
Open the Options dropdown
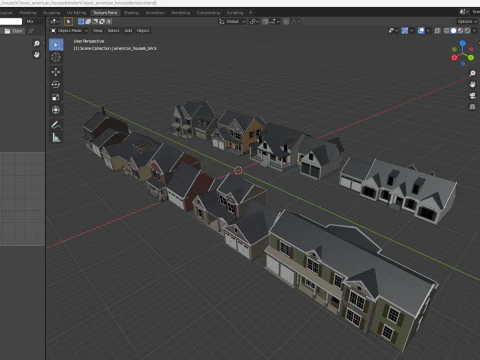click(x=467, y=22)
